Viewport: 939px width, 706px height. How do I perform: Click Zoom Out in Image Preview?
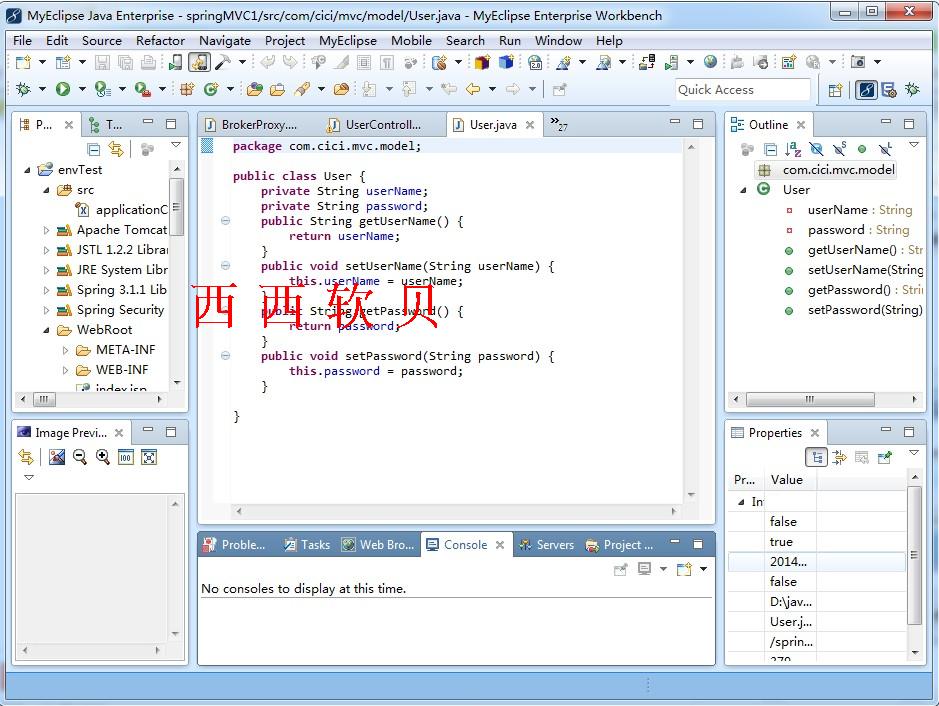coord(80,457)
